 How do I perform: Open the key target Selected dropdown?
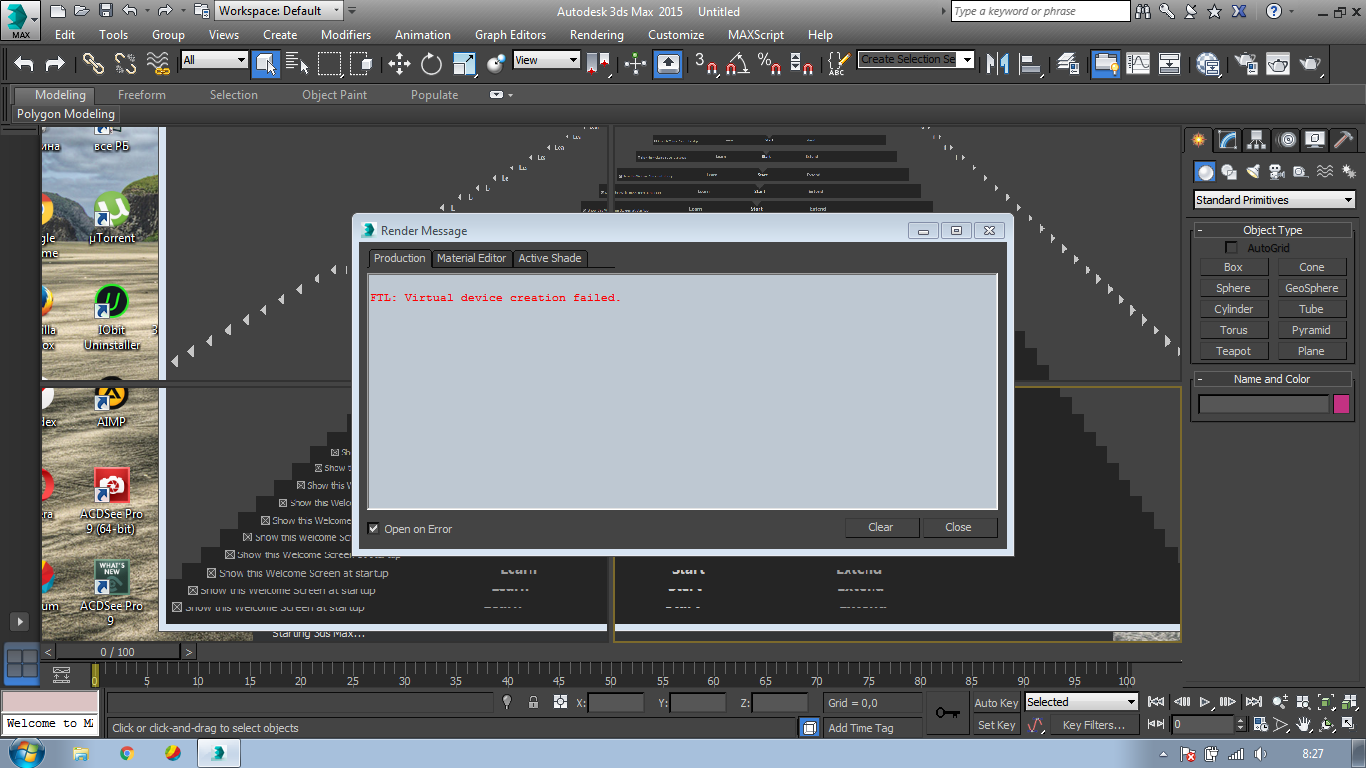pyautogui.click(x=1080, y=702)
